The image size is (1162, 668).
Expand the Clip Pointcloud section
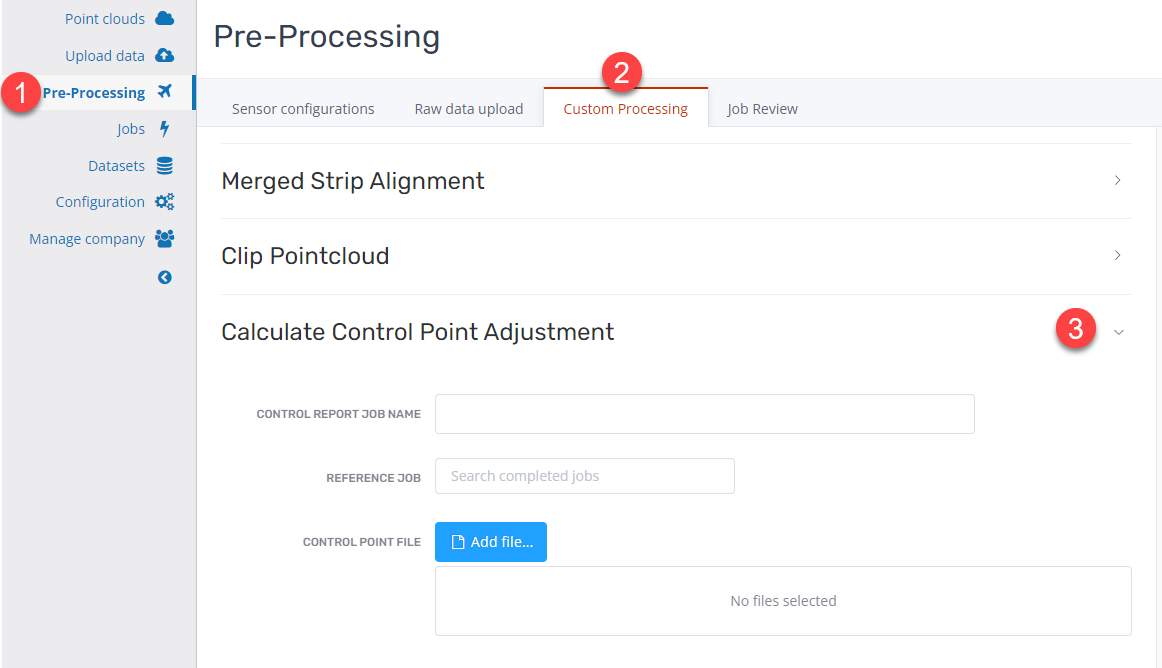point(1117,255)
